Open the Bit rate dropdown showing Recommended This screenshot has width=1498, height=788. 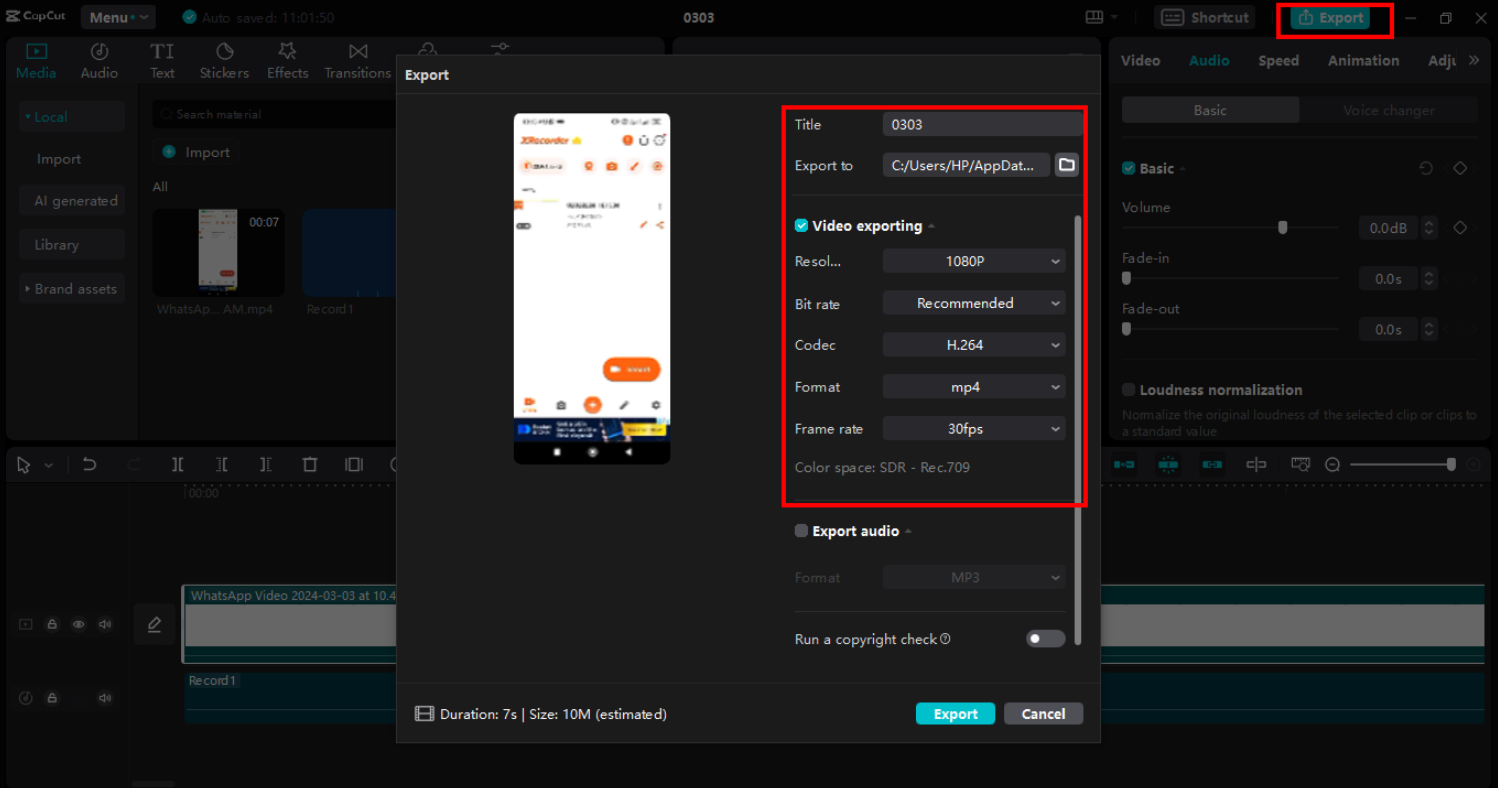click(974, 303)
